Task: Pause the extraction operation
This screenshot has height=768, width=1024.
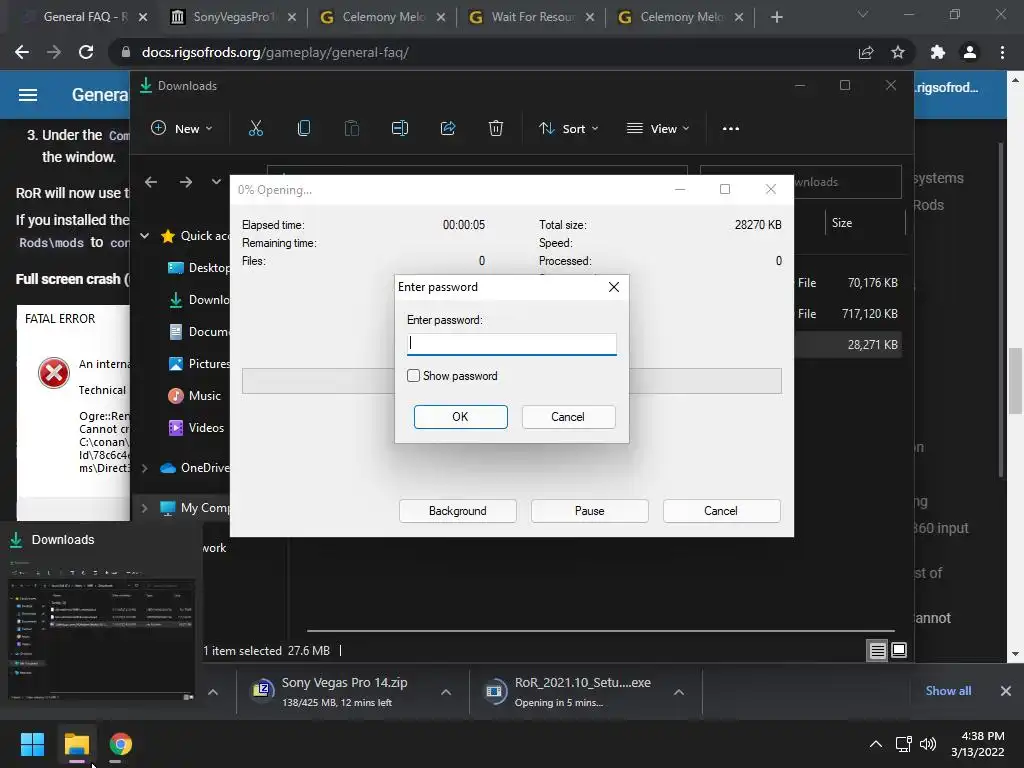Action: (590, 511)
